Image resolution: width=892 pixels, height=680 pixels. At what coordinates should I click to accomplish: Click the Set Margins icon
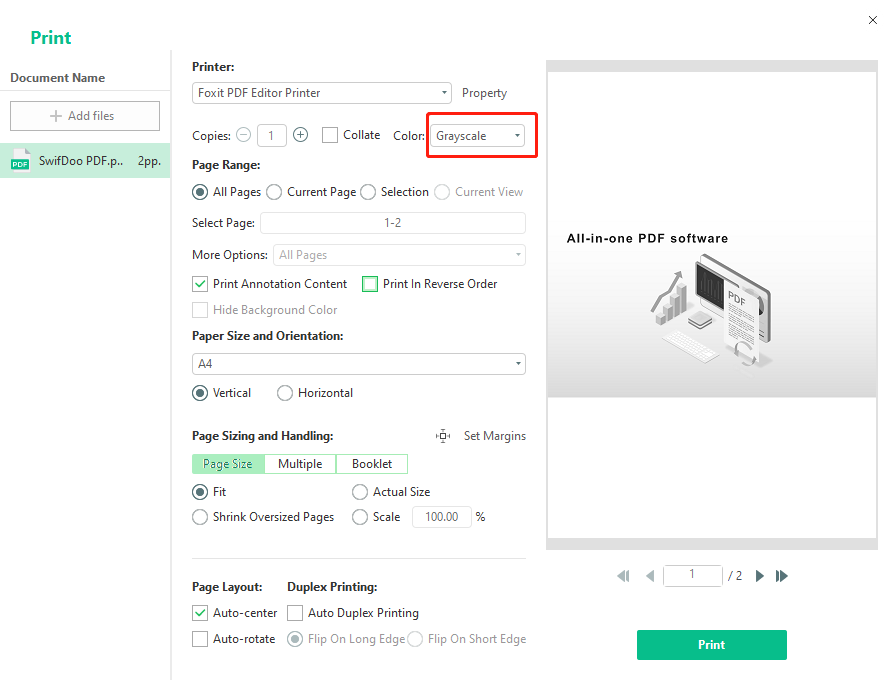coord(443,436)
